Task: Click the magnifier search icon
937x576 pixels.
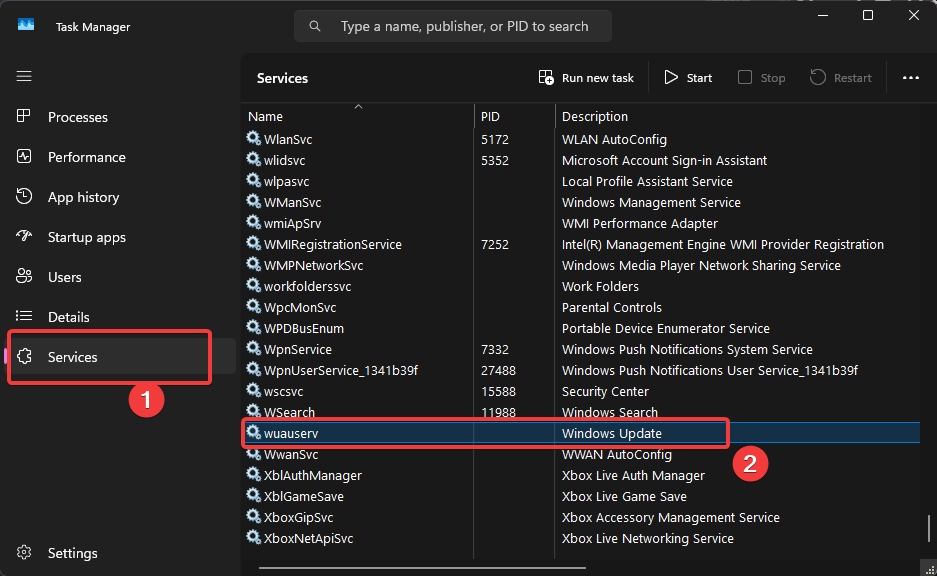Action: click(x=315, y=26)
